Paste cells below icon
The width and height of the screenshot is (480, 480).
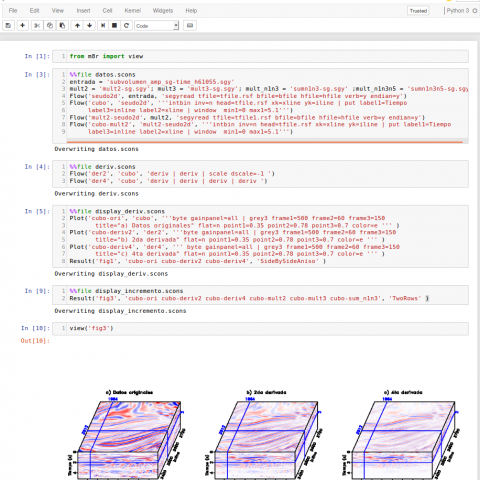(x=62, y=26)
